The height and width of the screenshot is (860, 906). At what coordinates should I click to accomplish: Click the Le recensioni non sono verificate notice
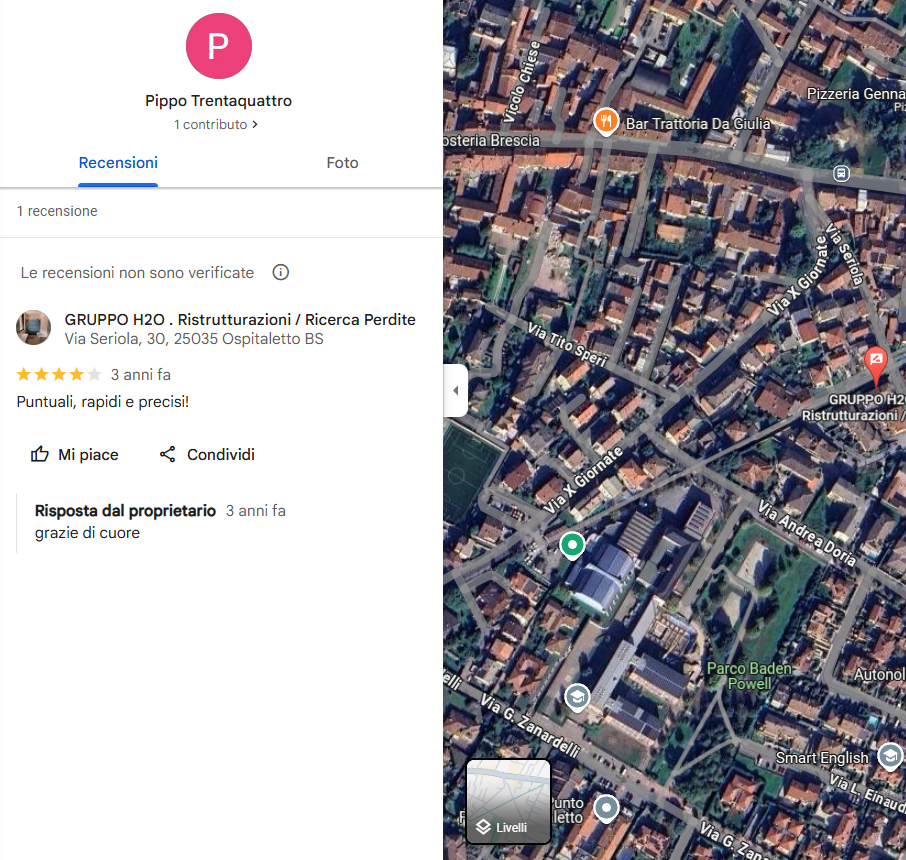pos(138,273)
